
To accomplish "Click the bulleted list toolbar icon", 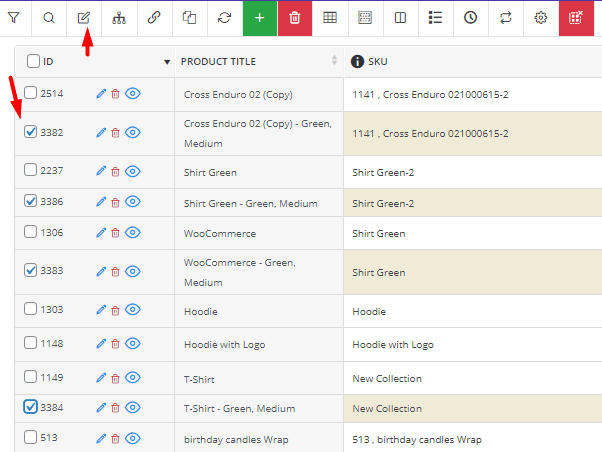I will coord(435,18).
